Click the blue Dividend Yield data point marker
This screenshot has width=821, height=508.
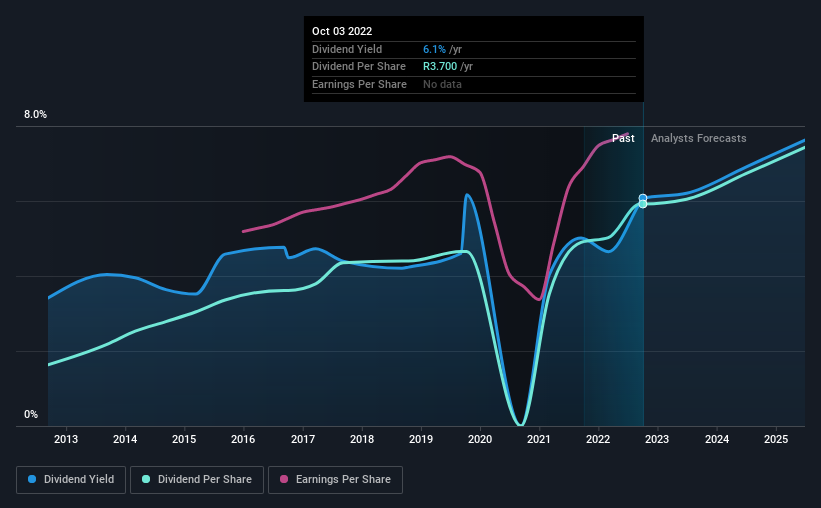click(x=643, y=198)
